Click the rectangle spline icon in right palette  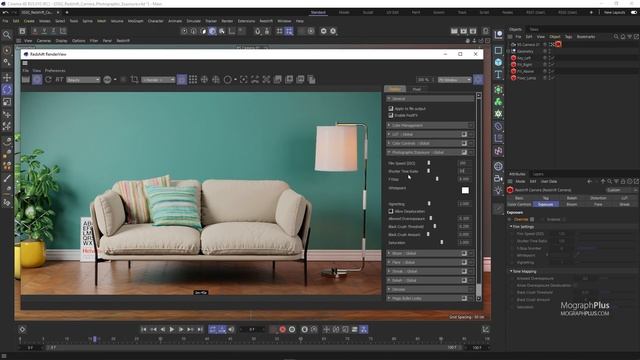(498, 50)
